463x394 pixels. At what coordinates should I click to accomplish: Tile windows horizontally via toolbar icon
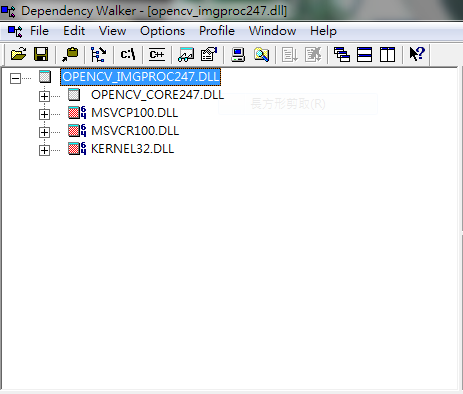point(364,54)
